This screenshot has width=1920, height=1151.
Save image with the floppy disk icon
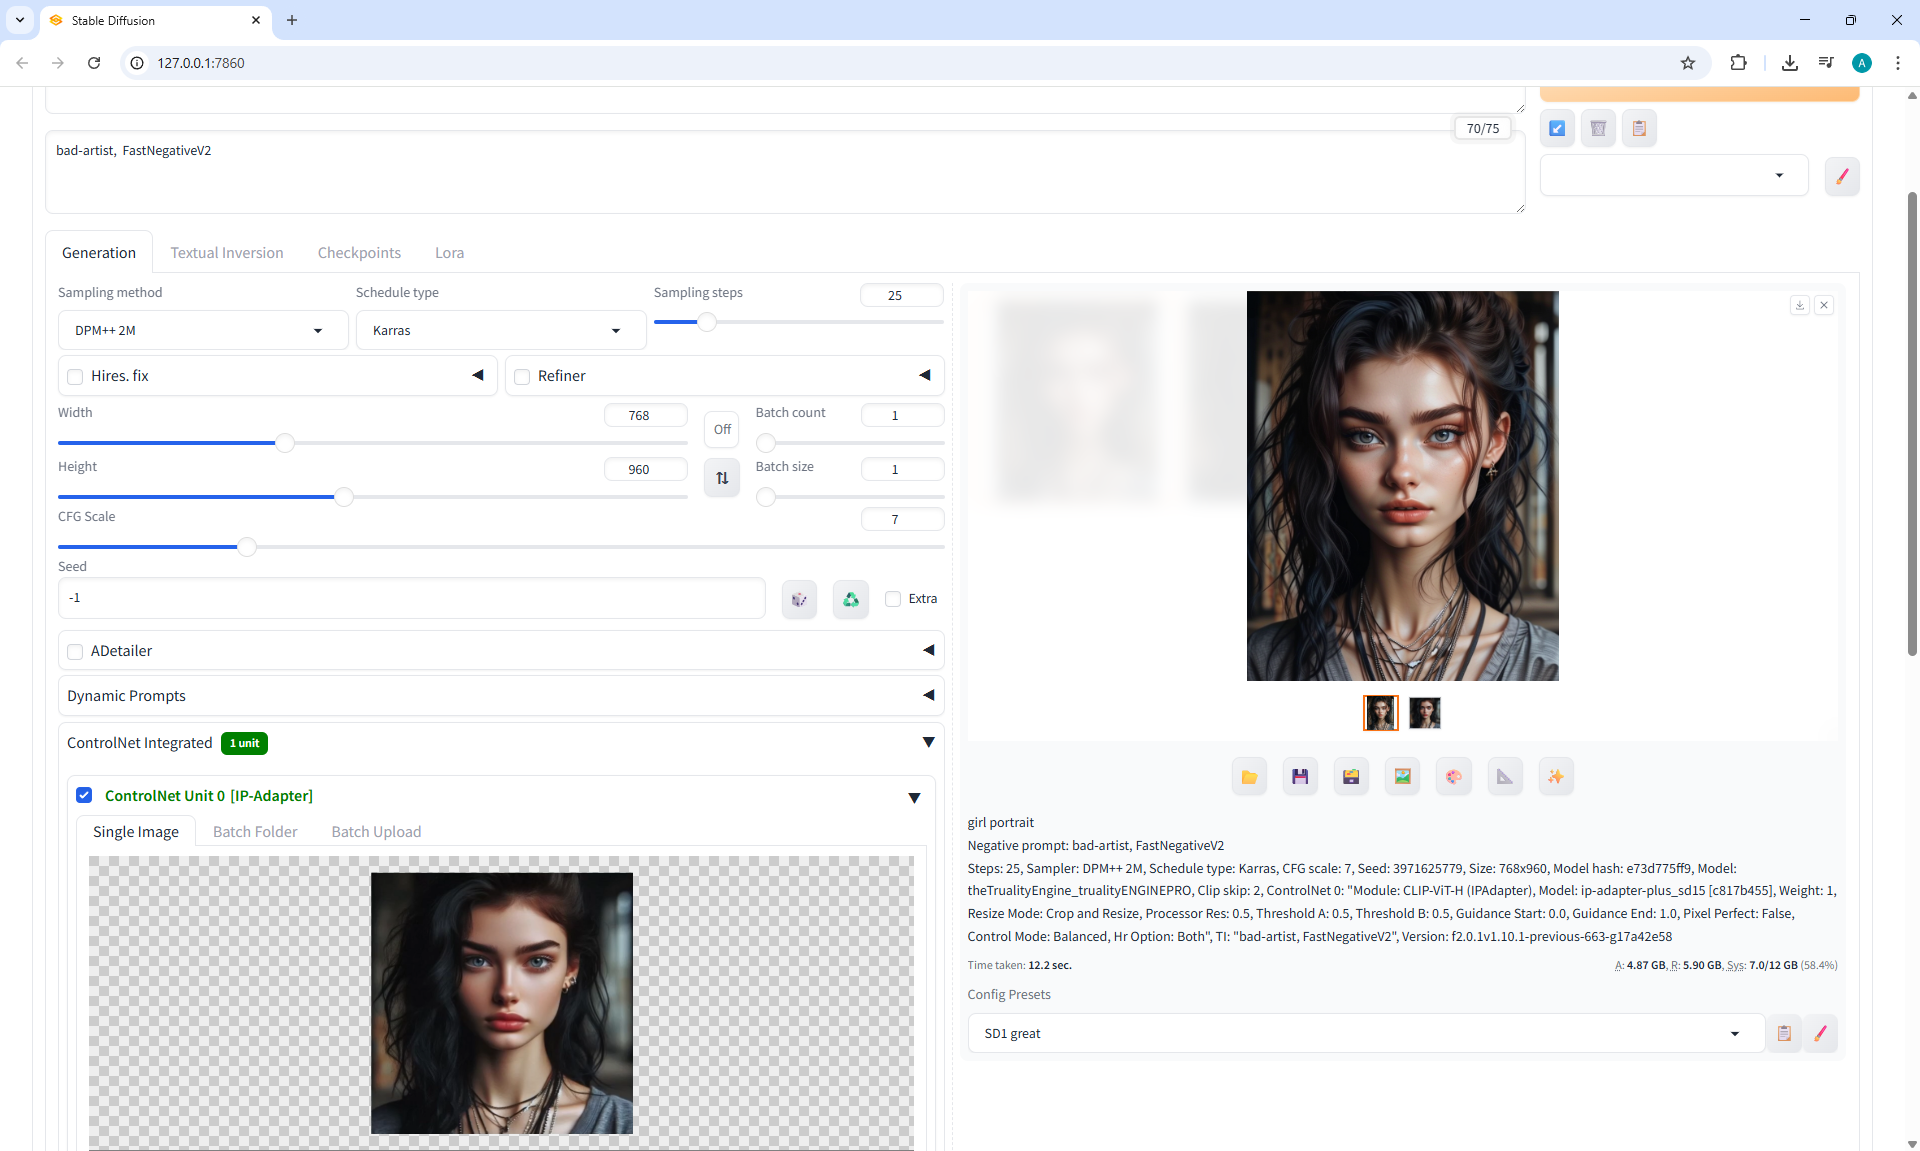(x=1300, y=777)
